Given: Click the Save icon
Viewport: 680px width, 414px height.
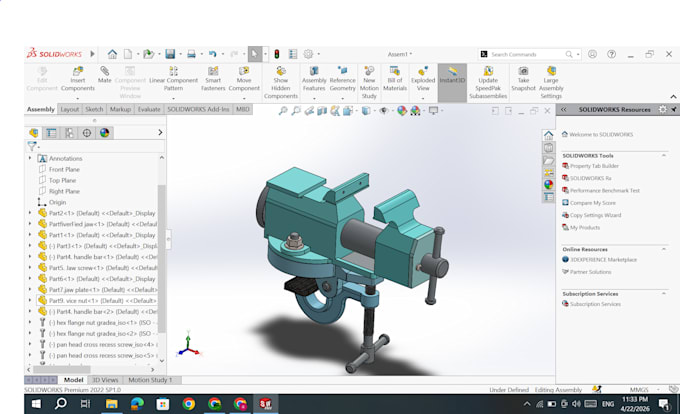Looking at the screenshot, I should (170, 54).
